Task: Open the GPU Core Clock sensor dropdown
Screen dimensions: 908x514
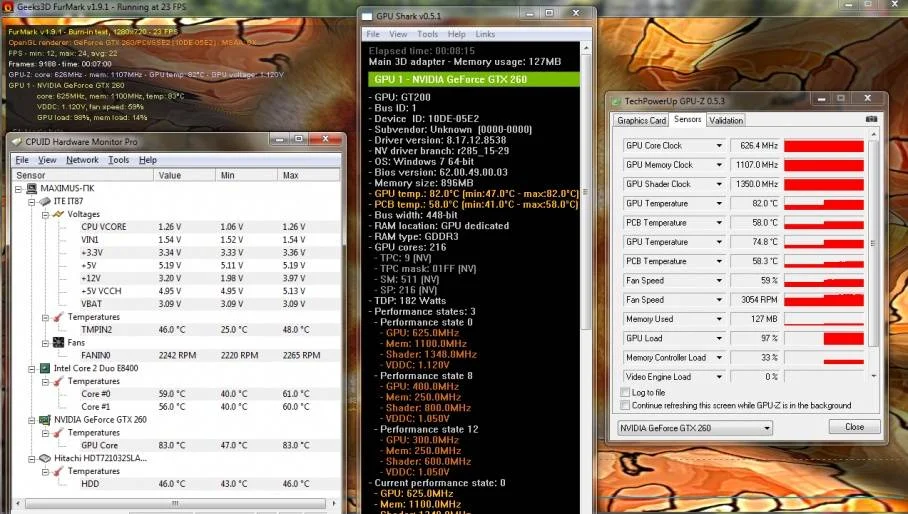Action: 719,146
